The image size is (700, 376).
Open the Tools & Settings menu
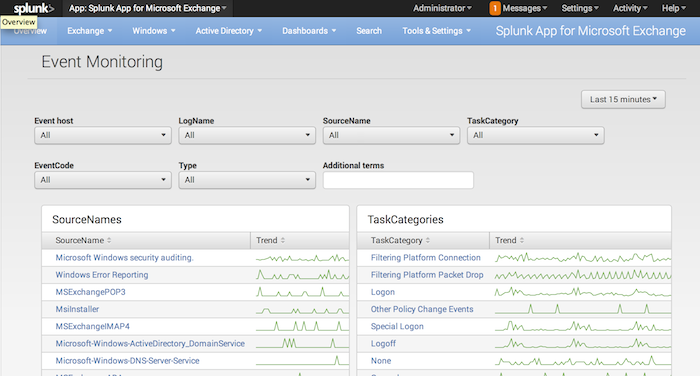[x=437, y=31]
